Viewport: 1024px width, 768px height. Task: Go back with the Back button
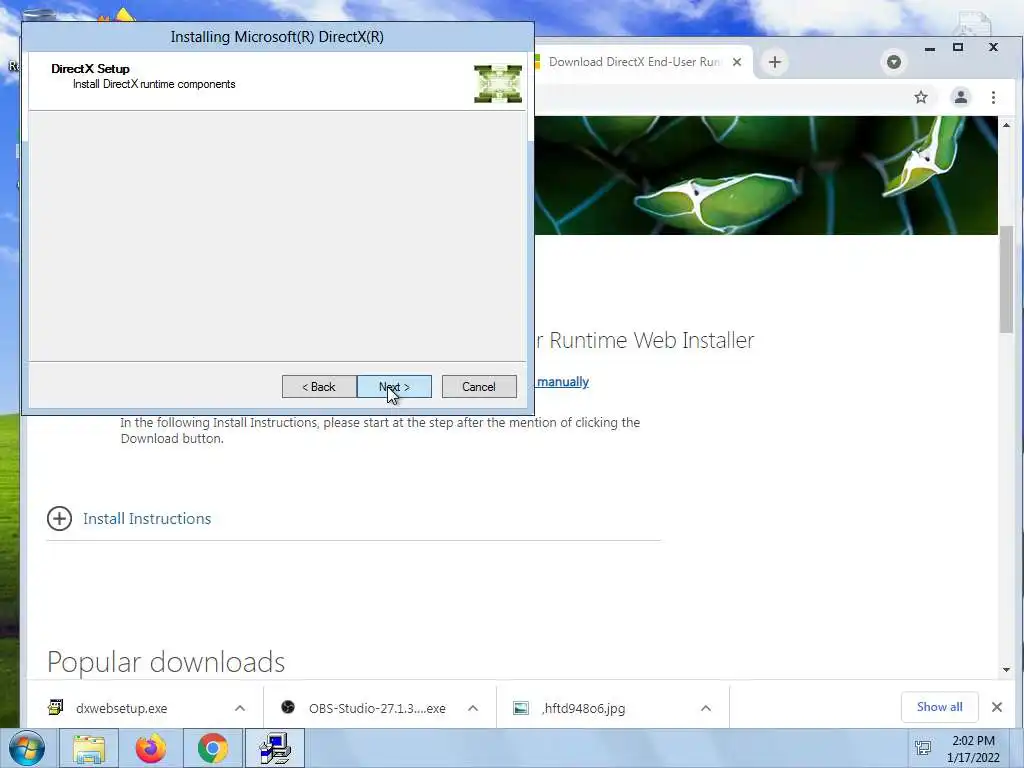click(319, 387)
